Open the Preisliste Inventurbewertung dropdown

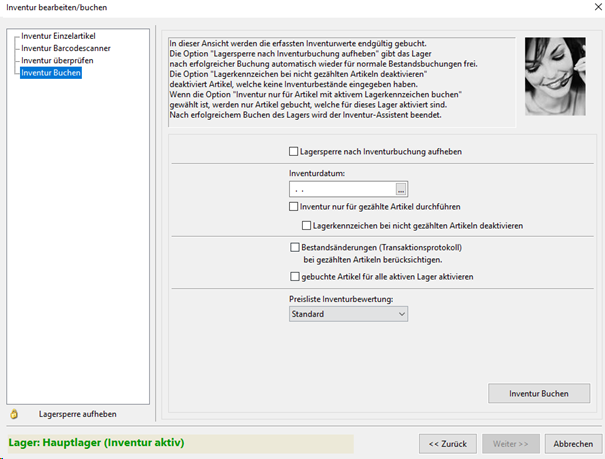point(348,314)
